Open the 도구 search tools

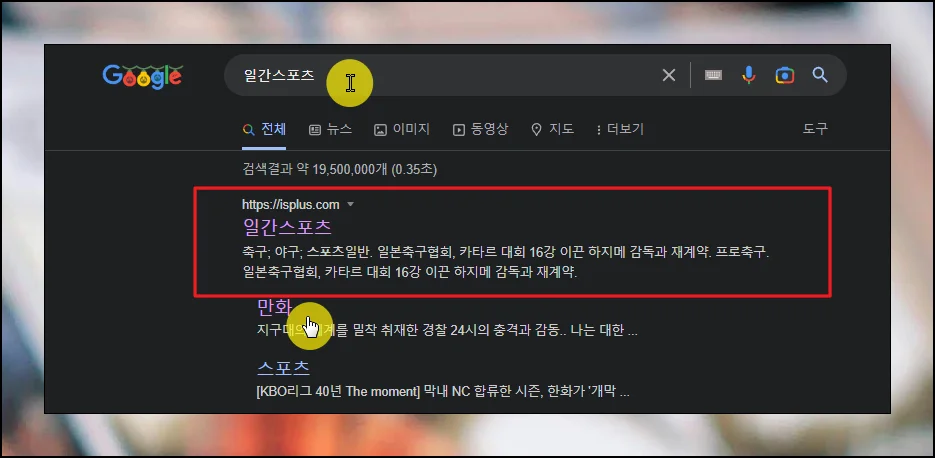click(815, 129)
